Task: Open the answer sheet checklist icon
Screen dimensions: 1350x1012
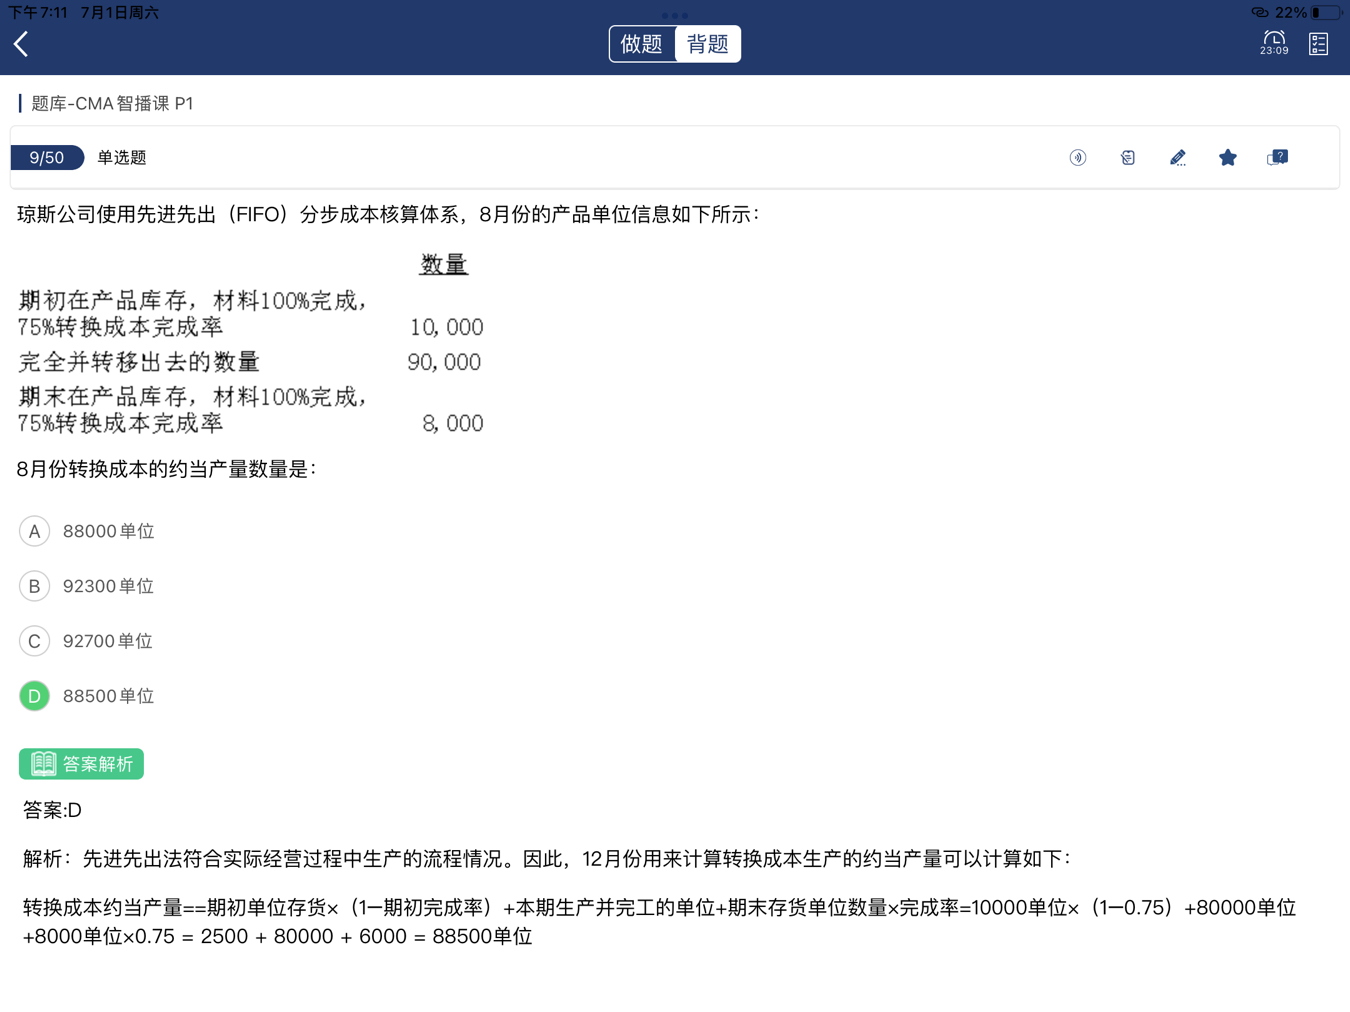Action: (1318, 44)
